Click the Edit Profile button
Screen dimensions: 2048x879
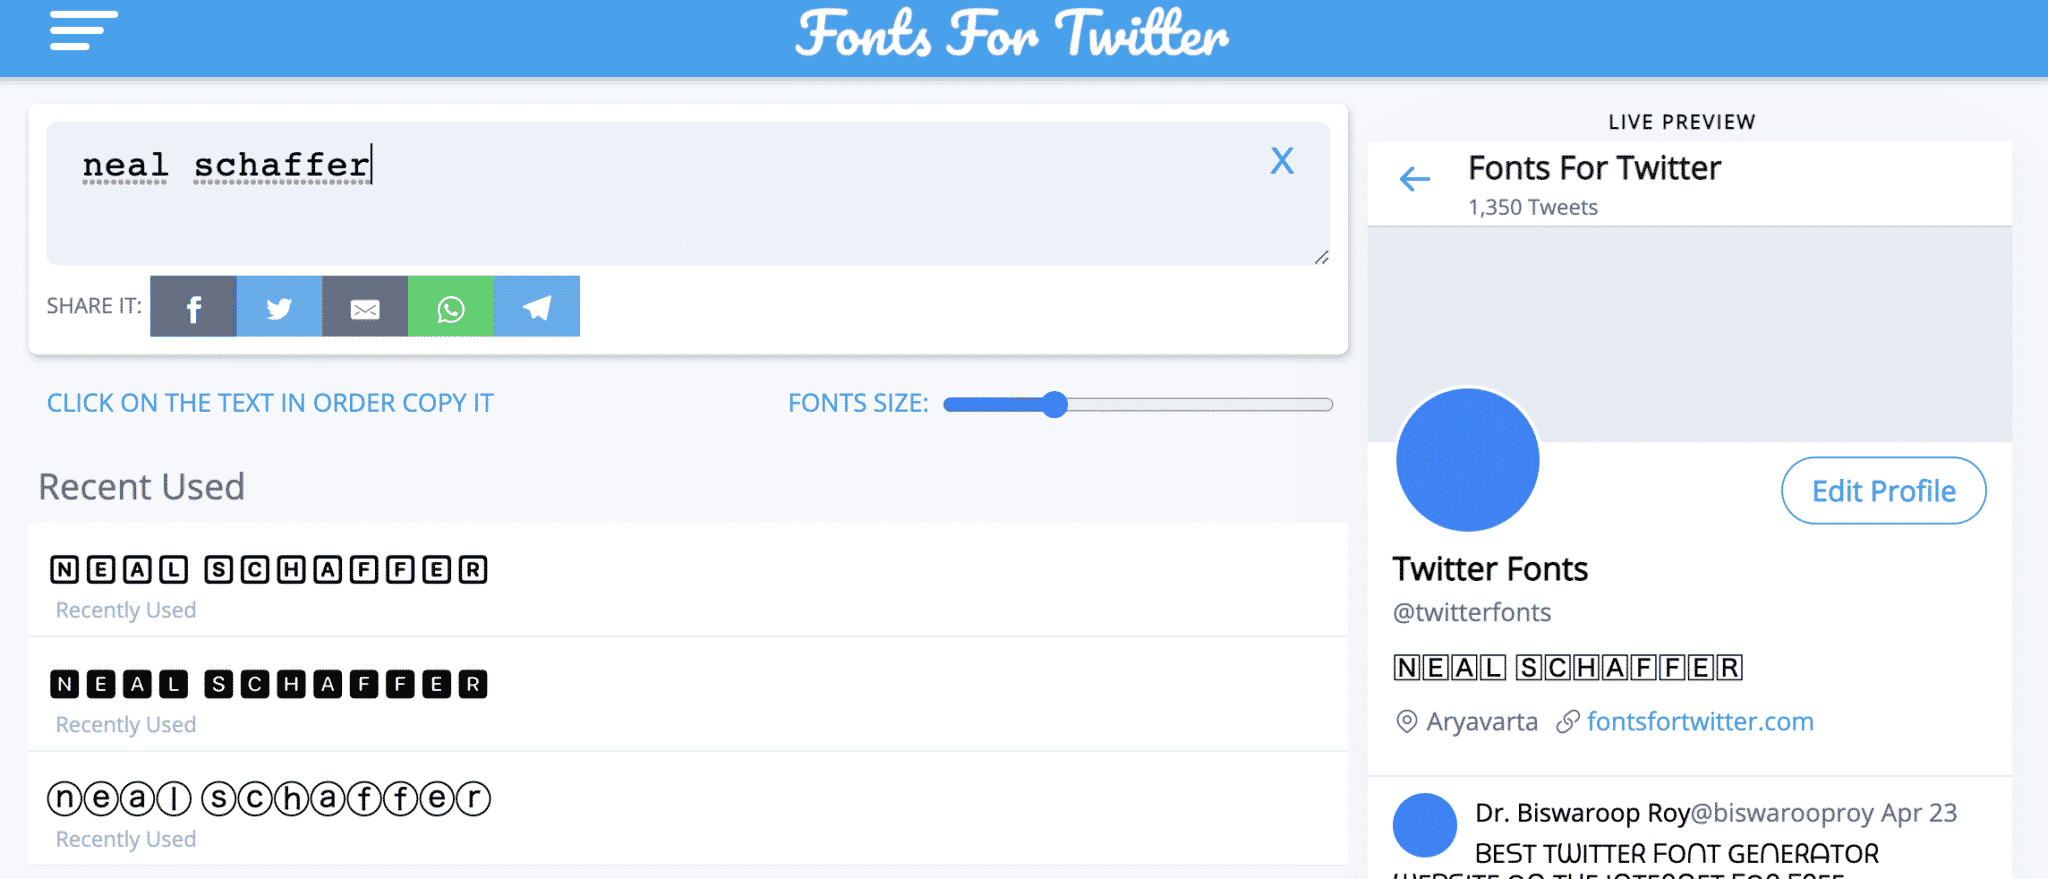coord(1883,491)
